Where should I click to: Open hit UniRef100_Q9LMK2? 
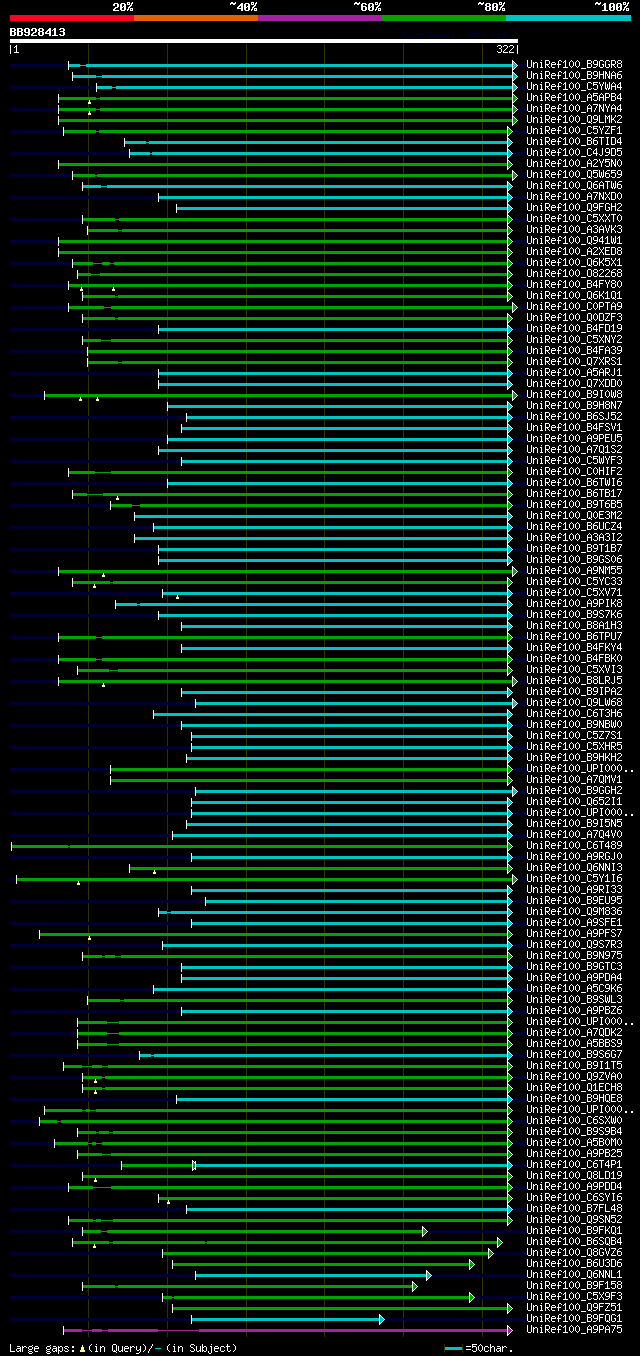click(x=574, y=119)
